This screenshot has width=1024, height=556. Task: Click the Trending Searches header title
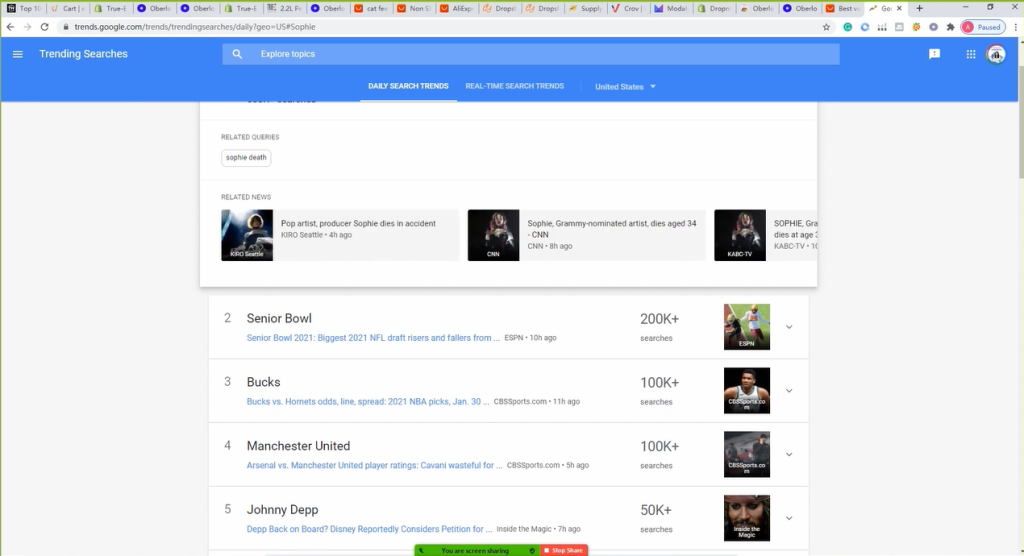(83, 54)
